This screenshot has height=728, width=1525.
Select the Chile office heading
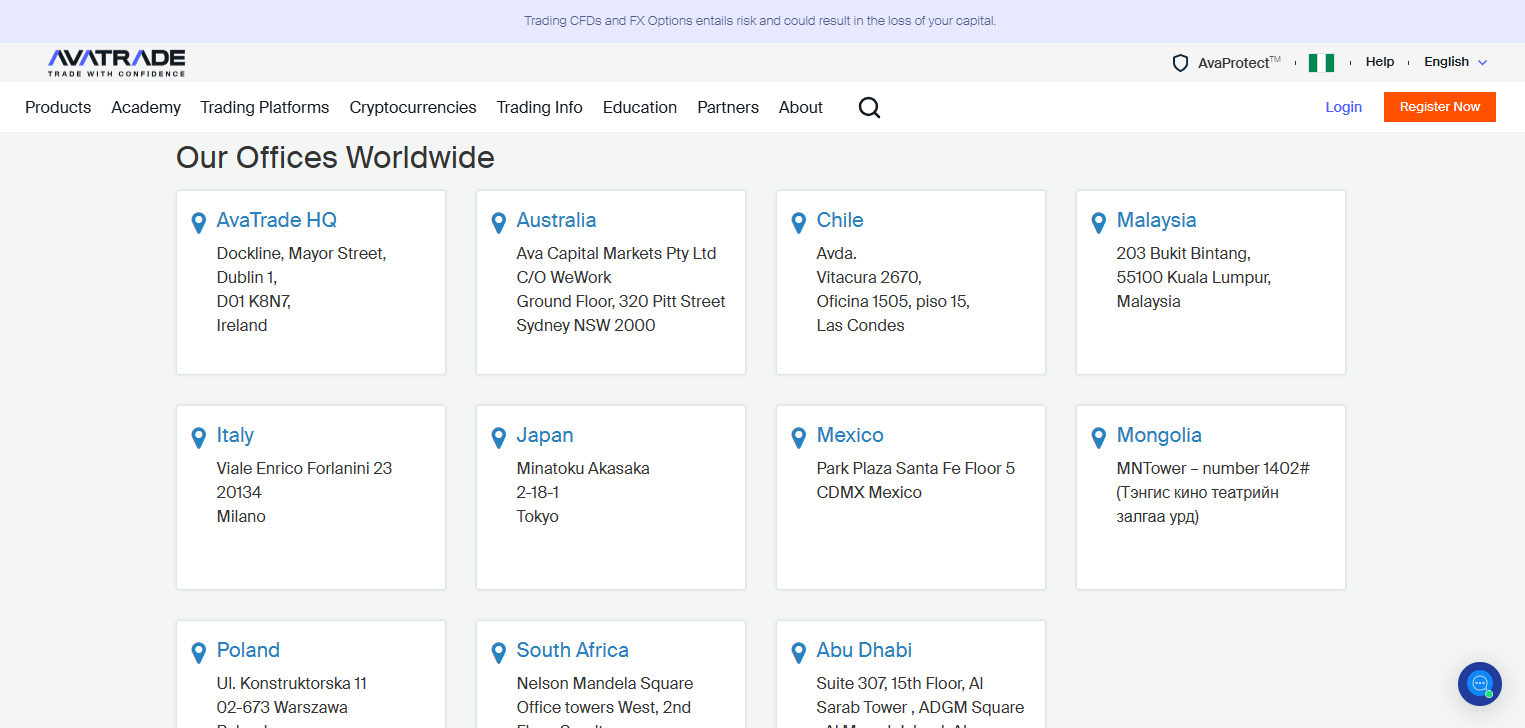pos(840,220)
